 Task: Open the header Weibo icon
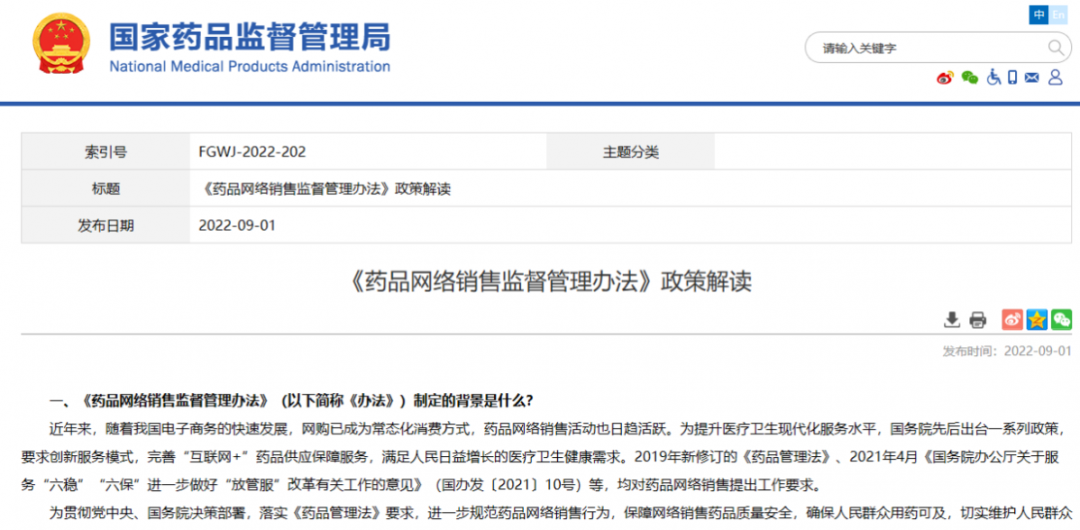tap(945, 78)
